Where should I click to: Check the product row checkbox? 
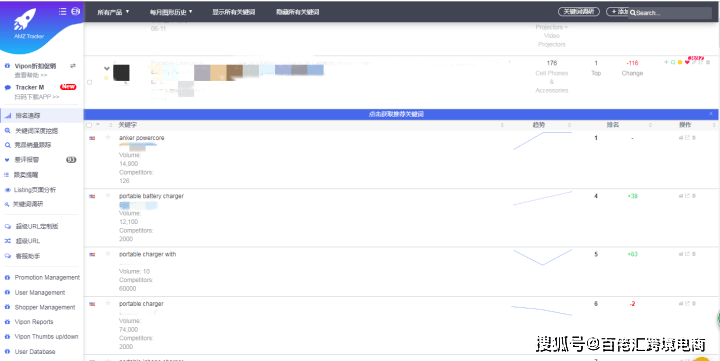pos(90,83)
